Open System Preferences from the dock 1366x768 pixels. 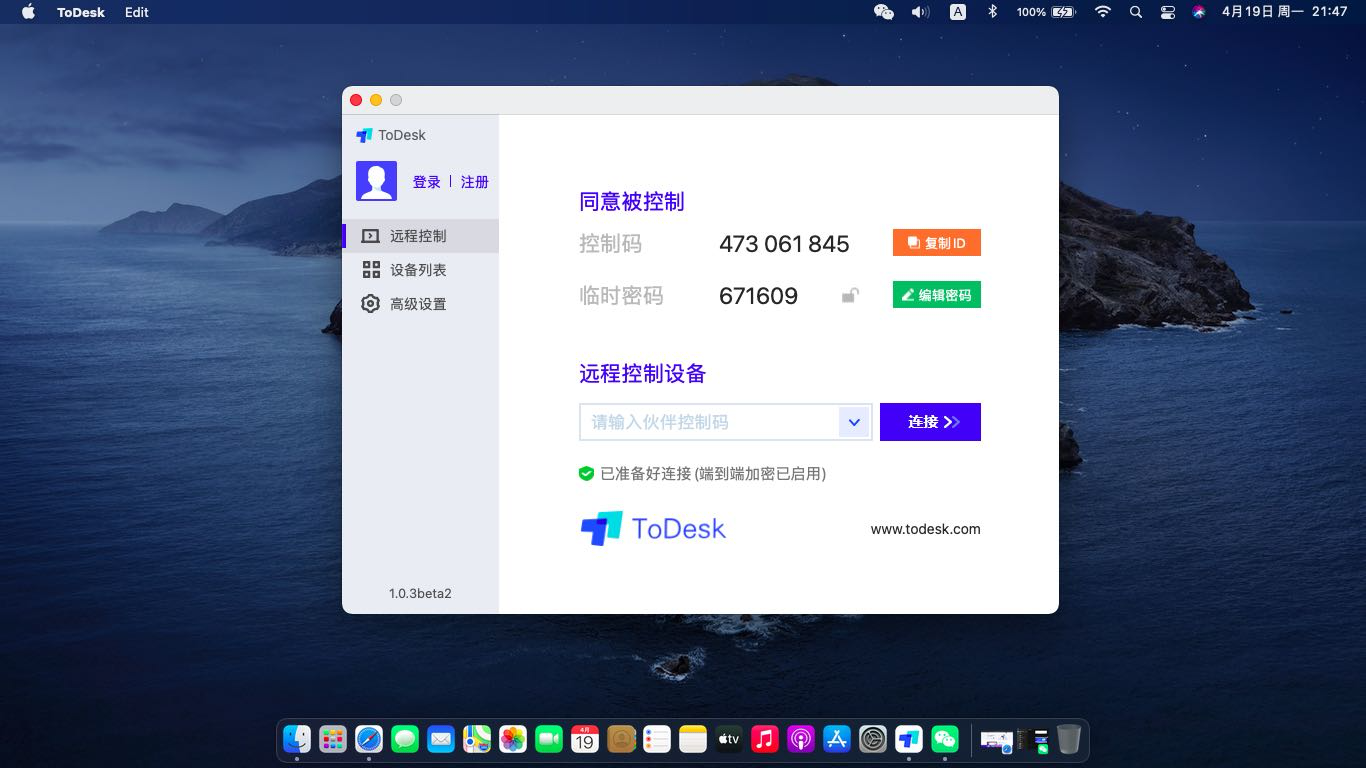click(x=873, y=739)
